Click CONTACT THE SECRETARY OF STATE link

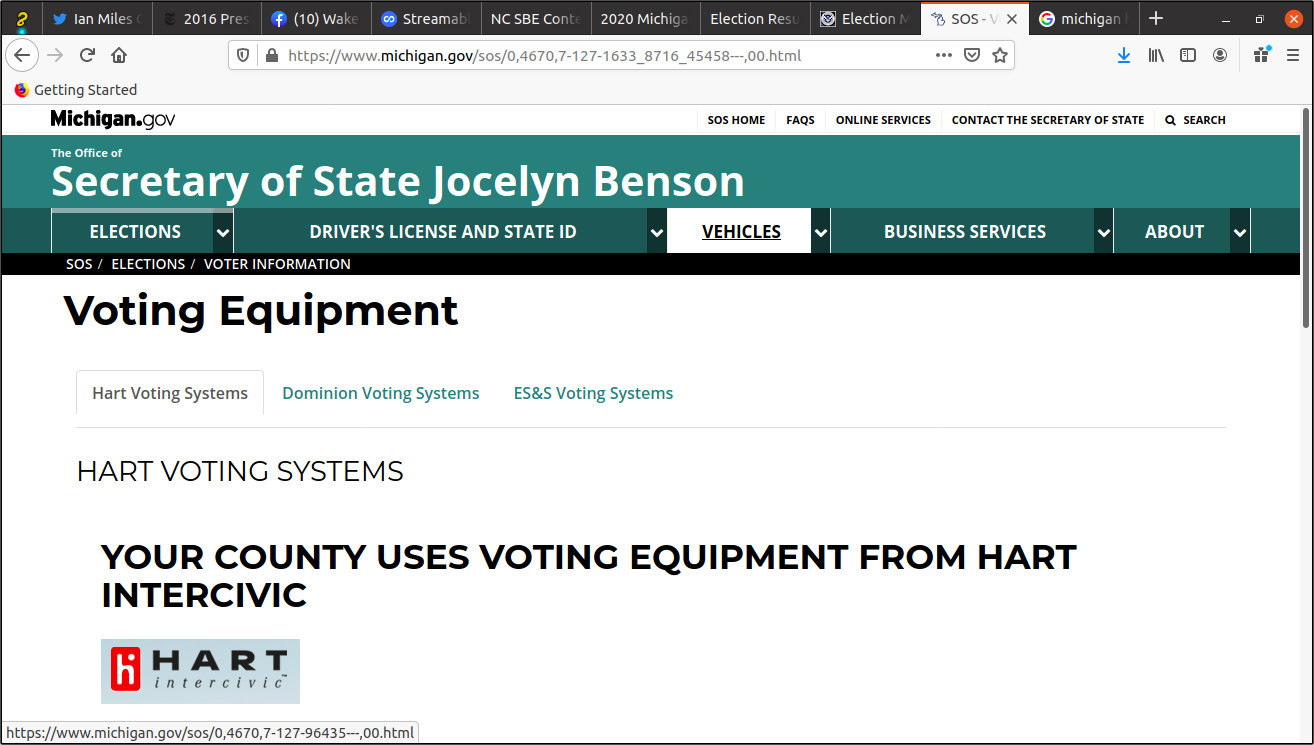point(1048,120)
